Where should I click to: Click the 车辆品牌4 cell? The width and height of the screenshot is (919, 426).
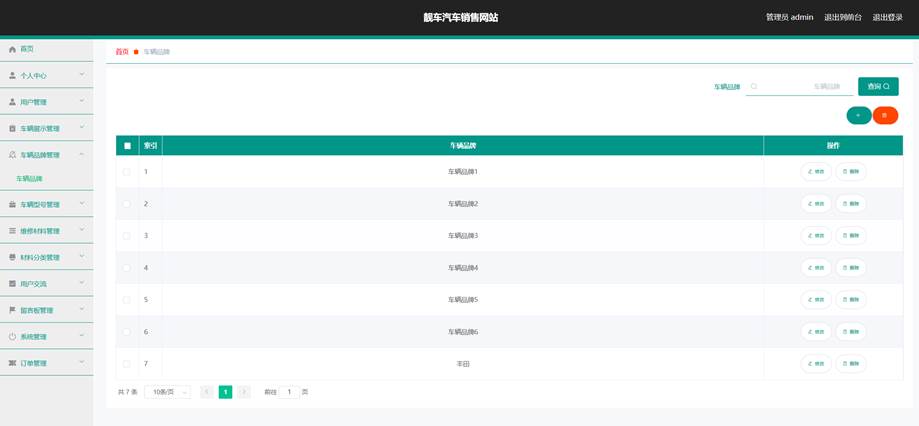pyautogui.click(x=462, y=268)
